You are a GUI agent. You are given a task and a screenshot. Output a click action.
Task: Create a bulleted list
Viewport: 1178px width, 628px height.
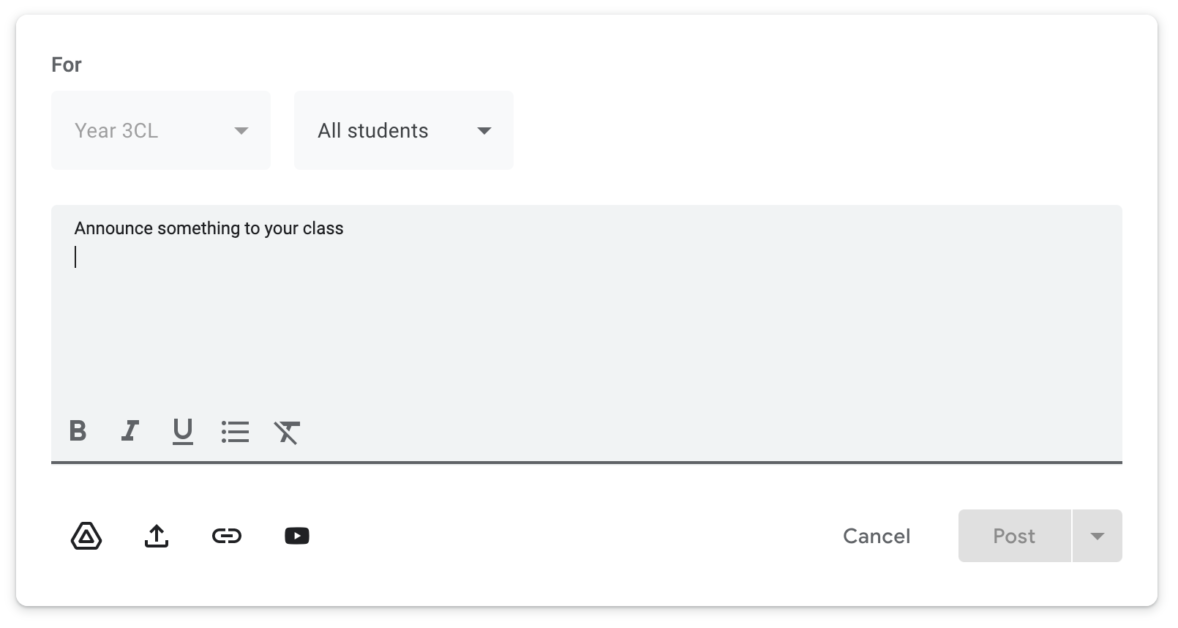coord(236,432)
